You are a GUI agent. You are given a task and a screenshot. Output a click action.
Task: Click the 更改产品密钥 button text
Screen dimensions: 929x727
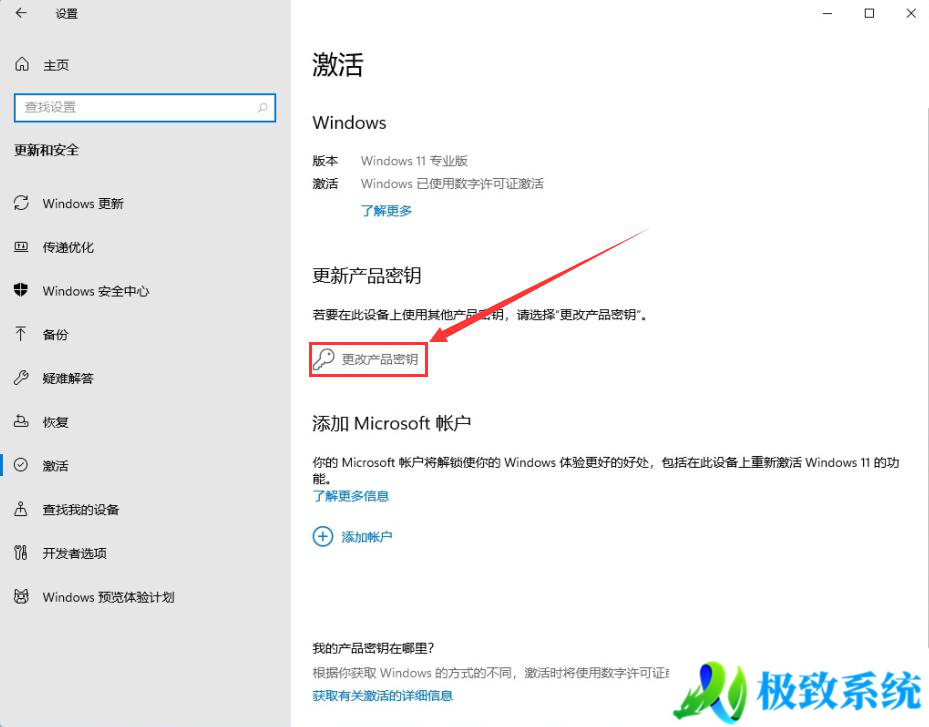tap(380, 359)
